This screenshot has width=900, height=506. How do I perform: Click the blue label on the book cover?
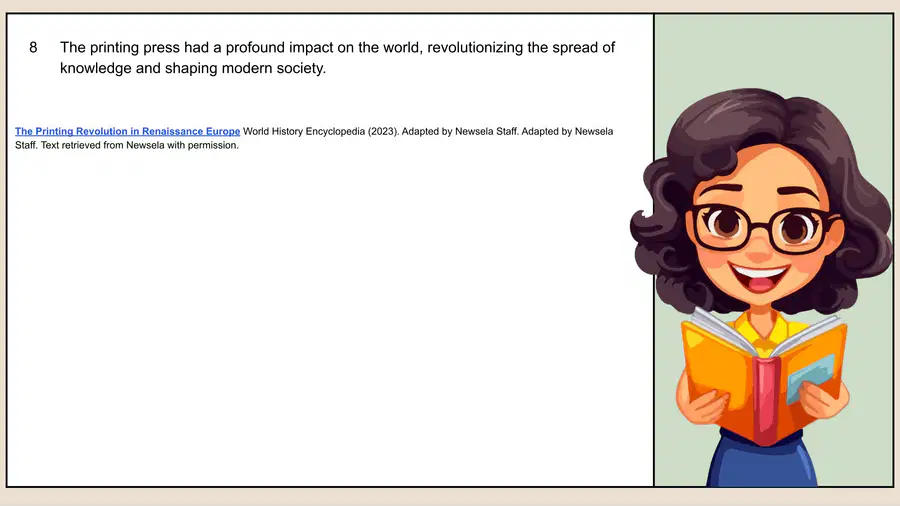(810, 377)
